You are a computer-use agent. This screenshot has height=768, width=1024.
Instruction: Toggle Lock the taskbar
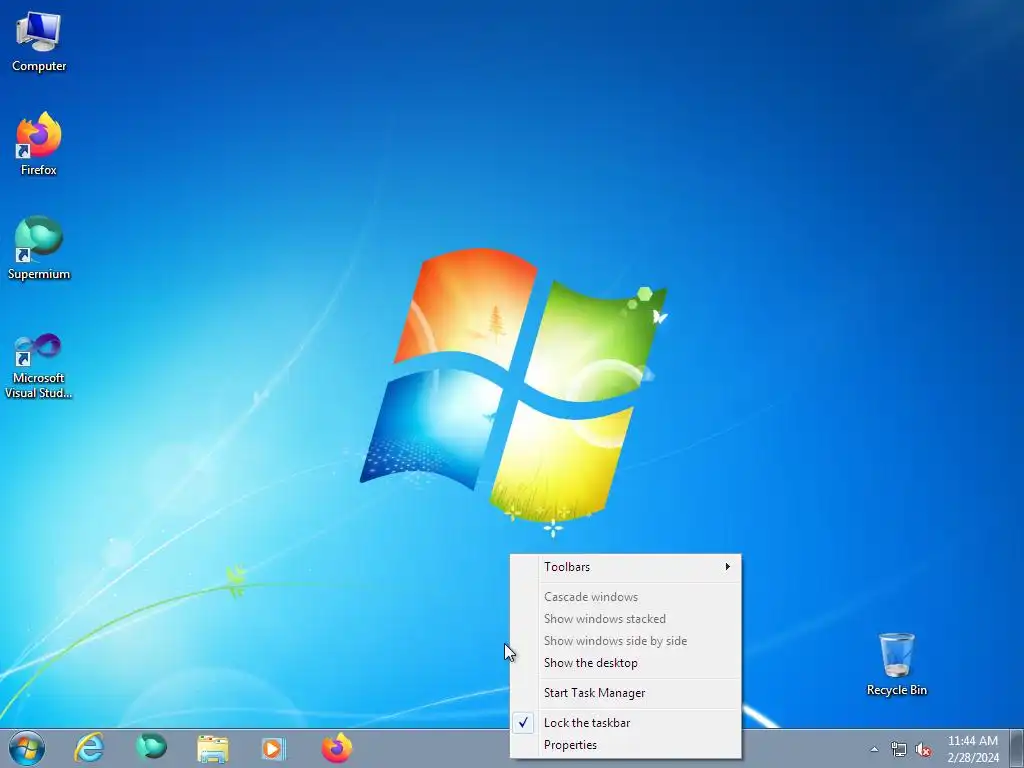626,723
